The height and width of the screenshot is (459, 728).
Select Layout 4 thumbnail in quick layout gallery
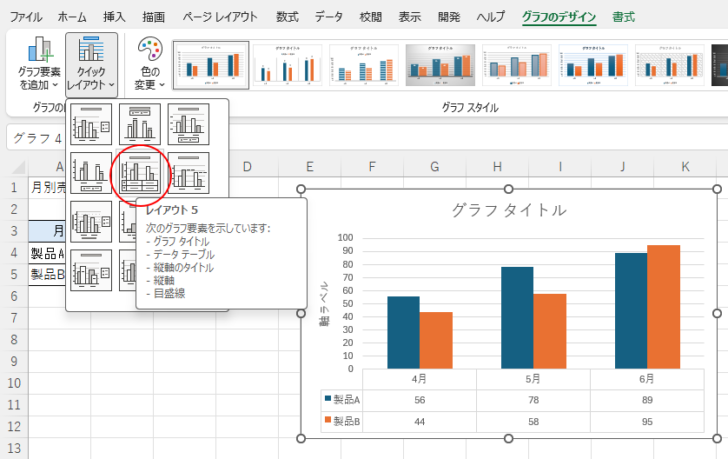[x=91, y=173]
